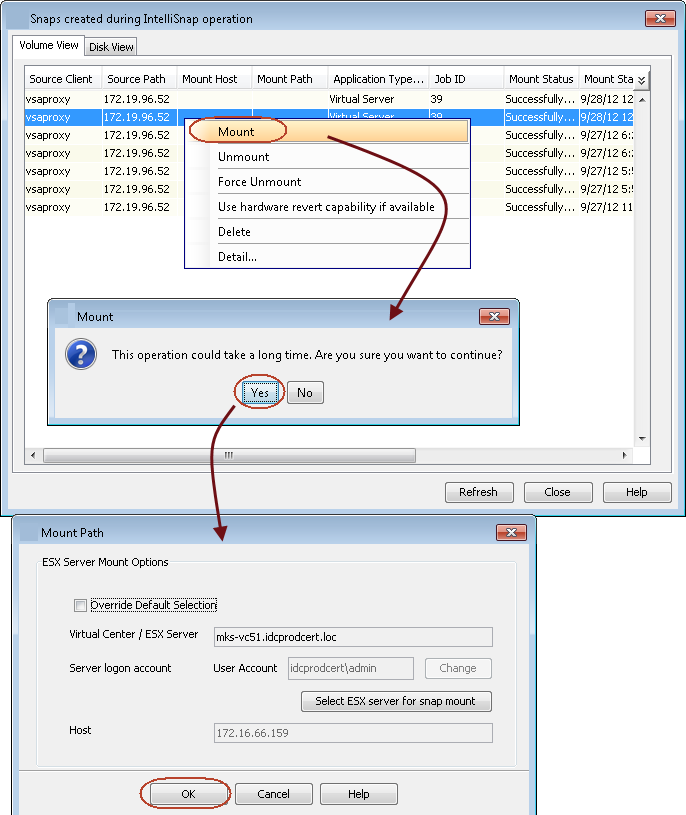Click the Virtual Center / ESX Server field
The height and width of the screenshot is (815, 686).
click(x=353, y=636)
